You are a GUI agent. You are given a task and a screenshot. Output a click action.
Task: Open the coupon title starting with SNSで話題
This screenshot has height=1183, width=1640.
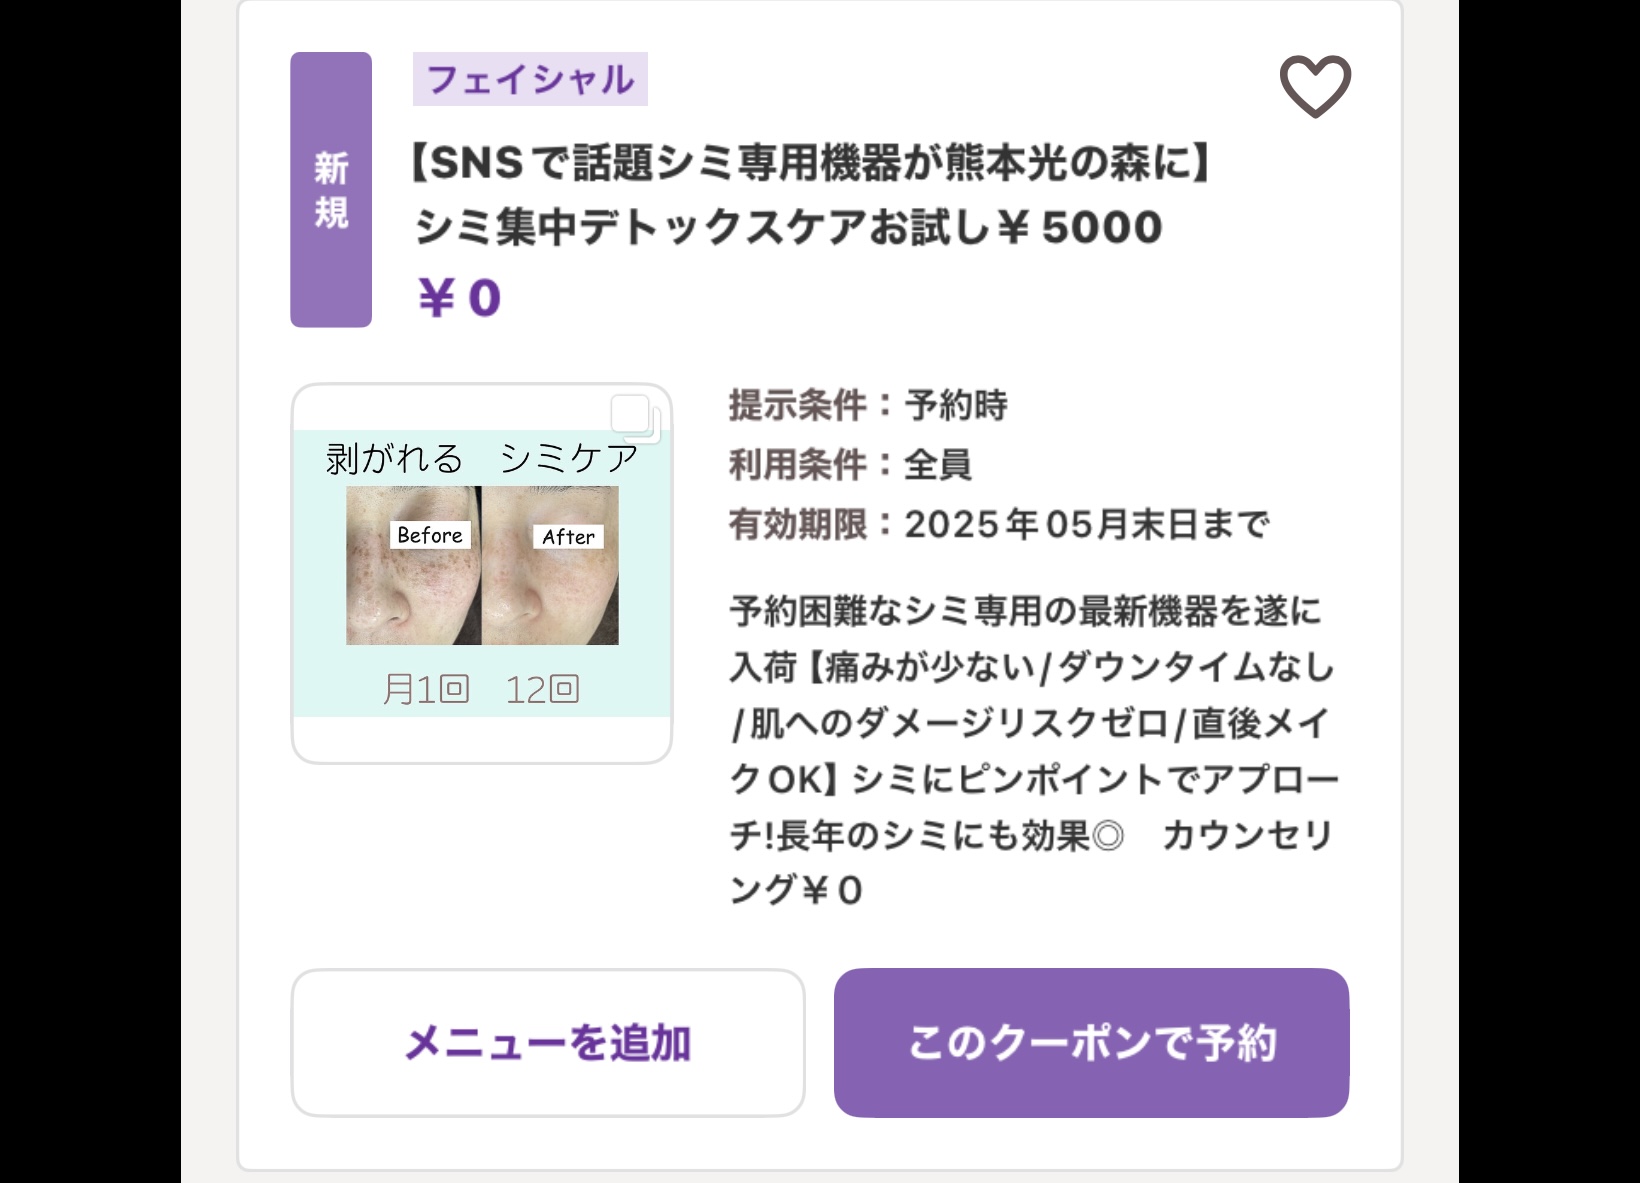tap(812, 163)
